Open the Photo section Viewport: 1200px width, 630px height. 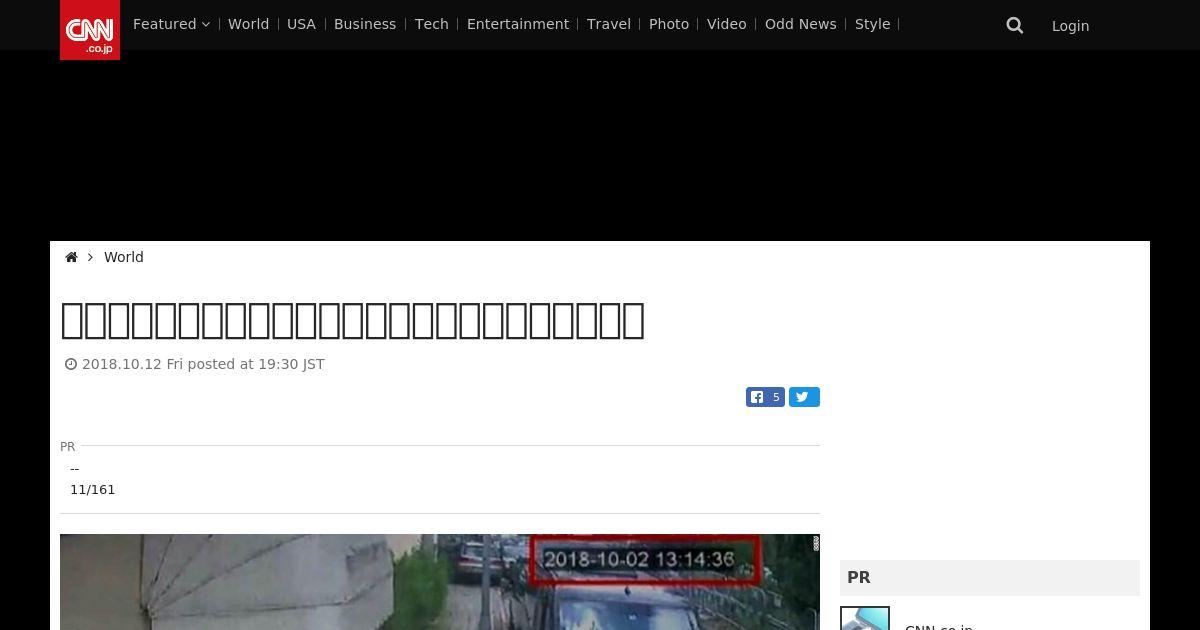coord(669,24)
